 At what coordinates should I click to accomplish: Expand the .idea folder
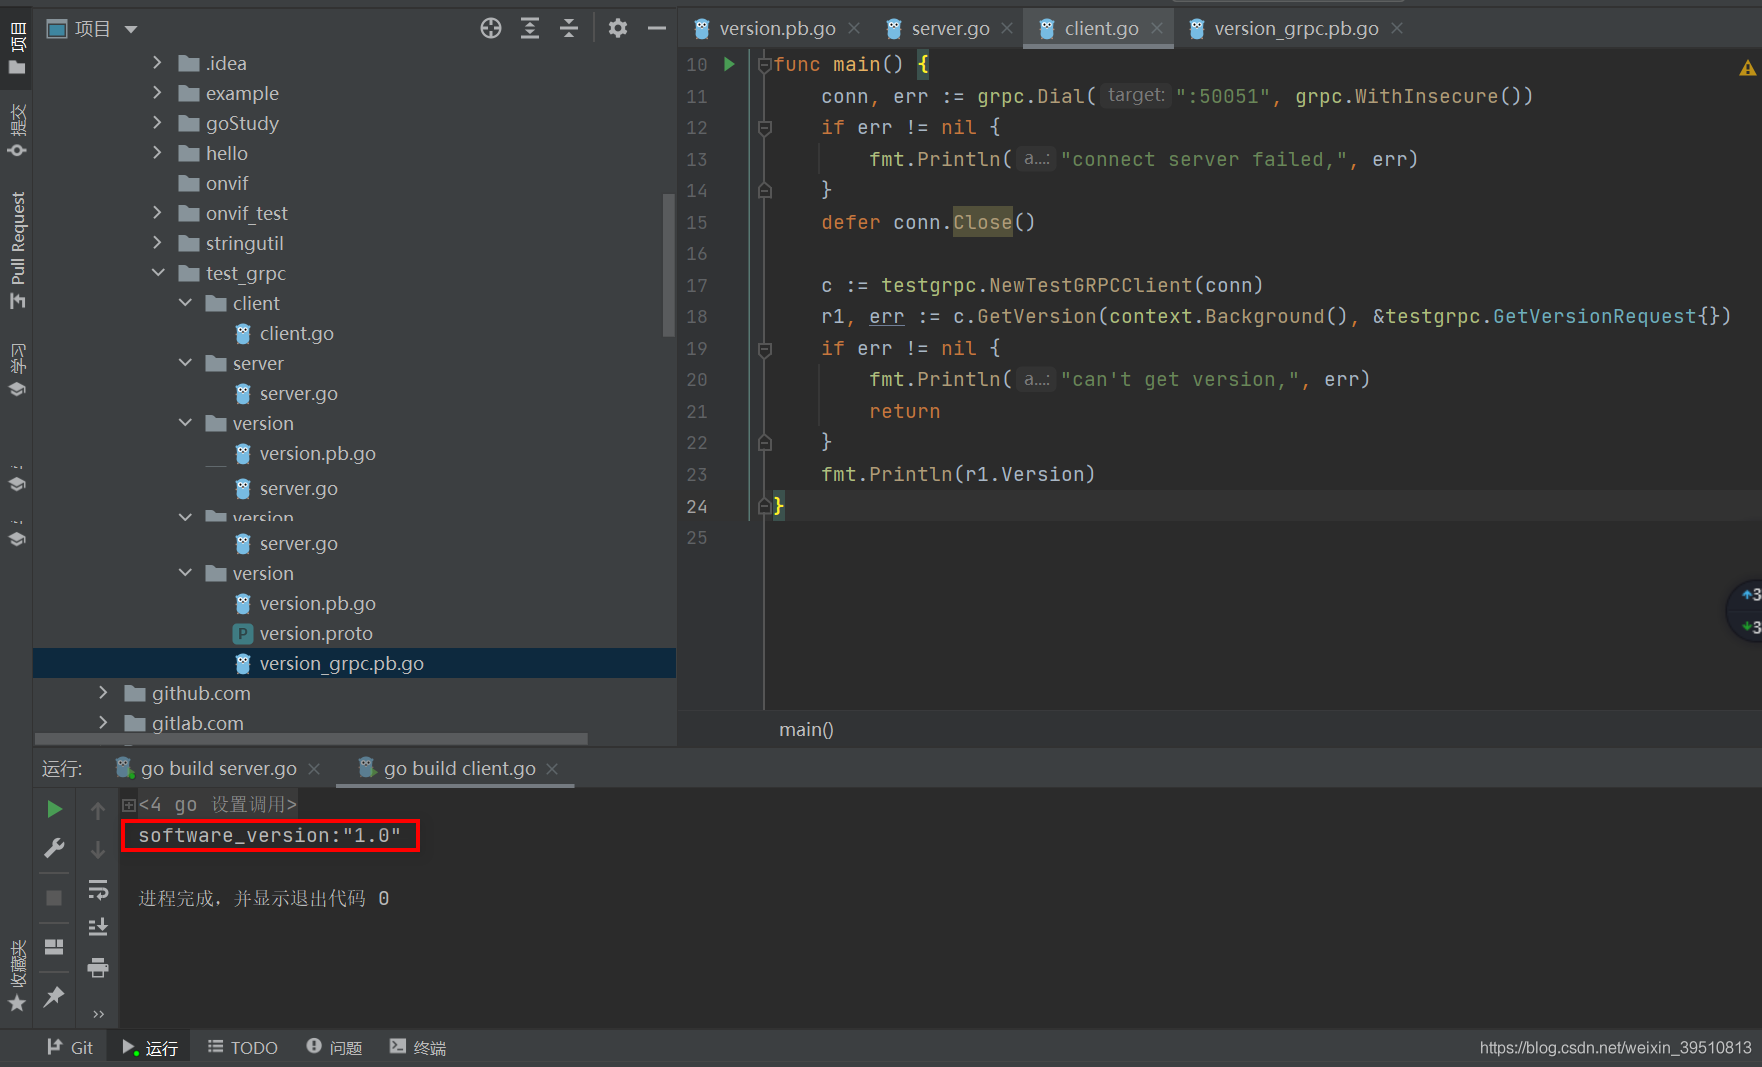[x=157, y=63]
